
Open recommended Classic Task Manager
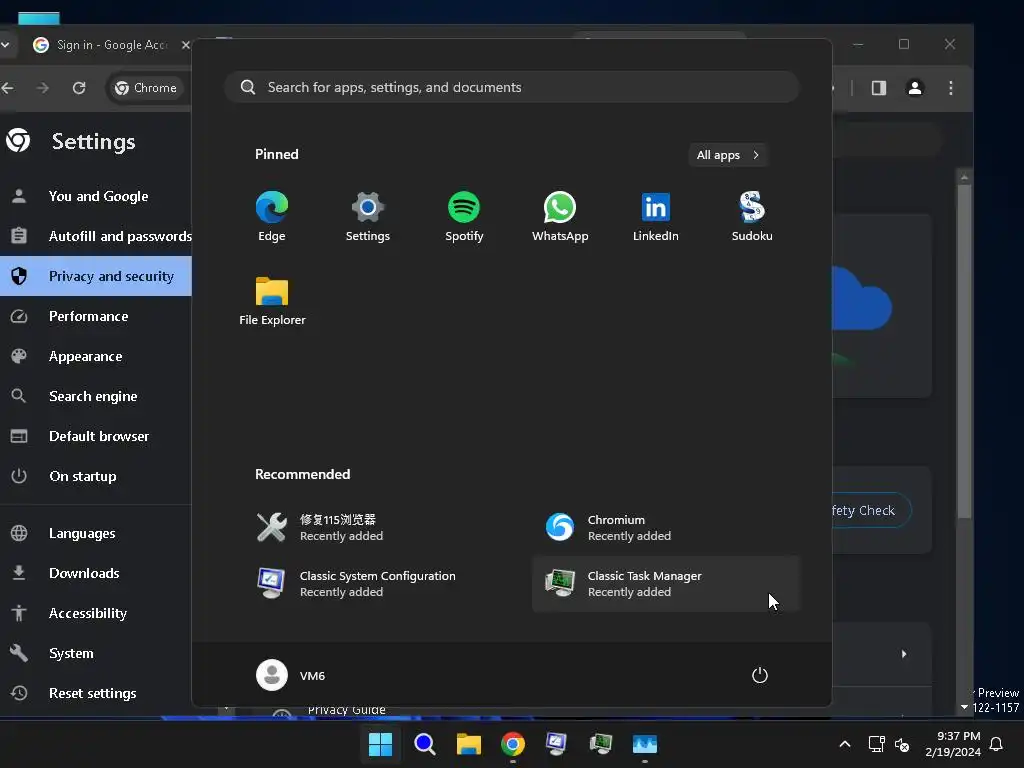click(665, 584)
